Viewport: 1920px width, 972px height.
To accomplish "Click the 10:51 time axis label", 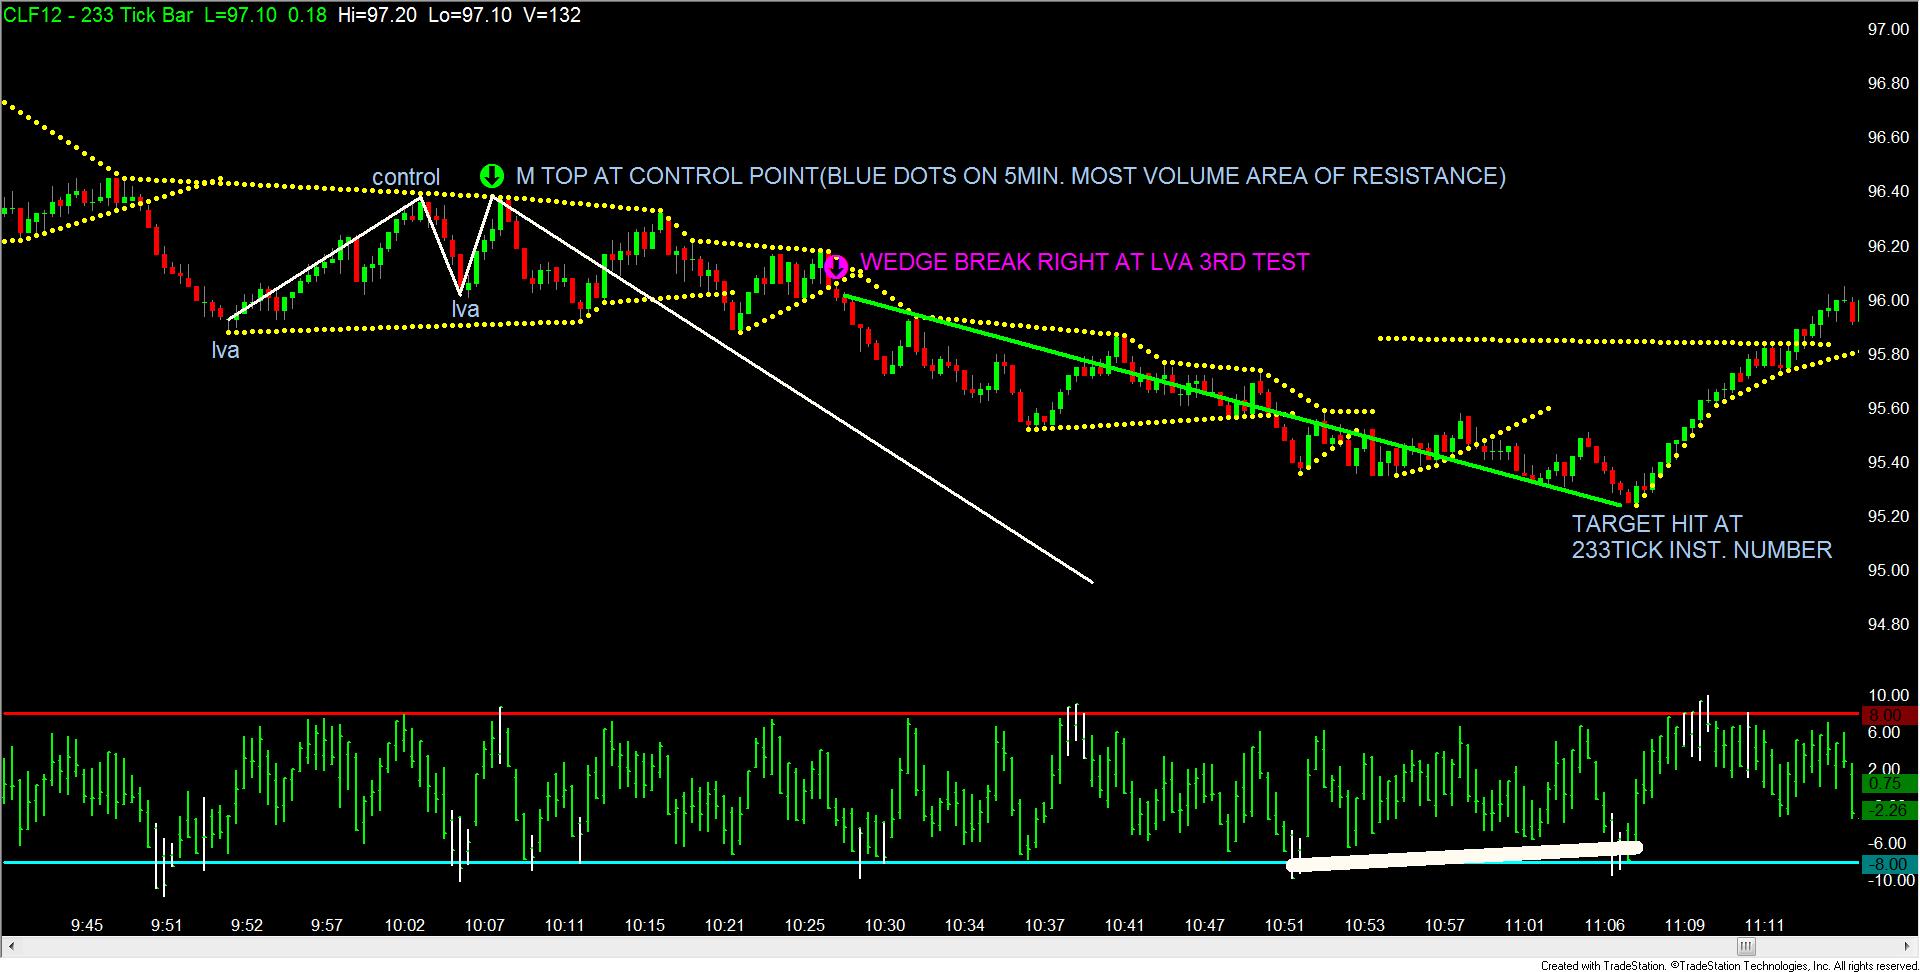I will pos(1285,926).
